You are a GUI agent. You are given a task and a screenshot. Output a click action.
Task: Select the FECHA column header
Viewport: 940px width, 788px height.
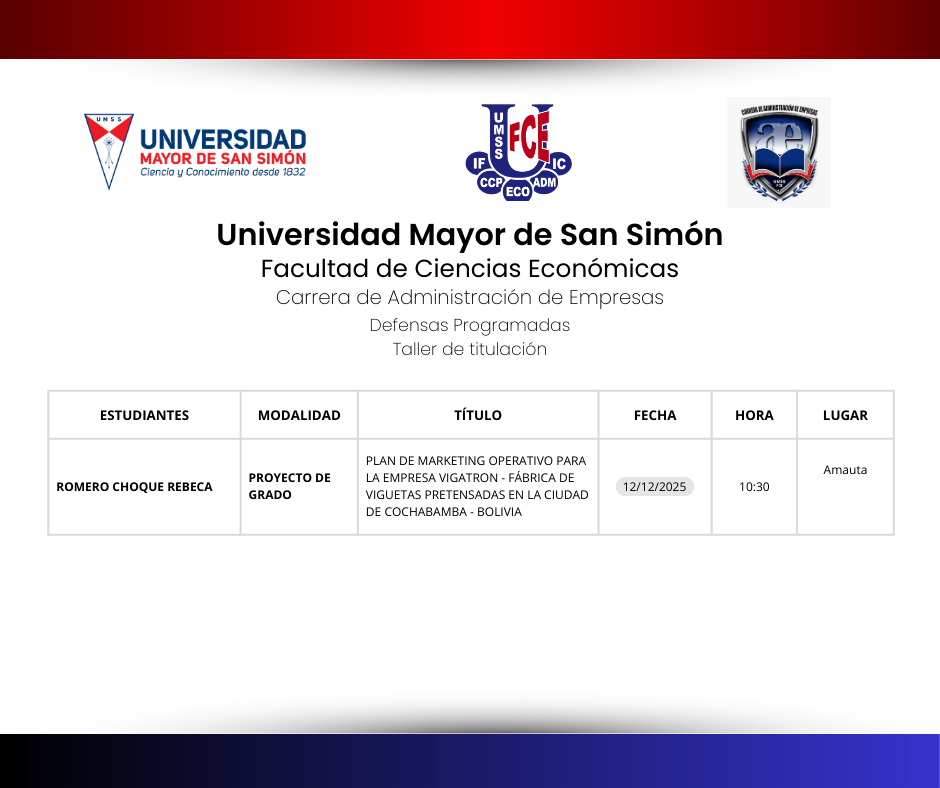coord(655,415)
